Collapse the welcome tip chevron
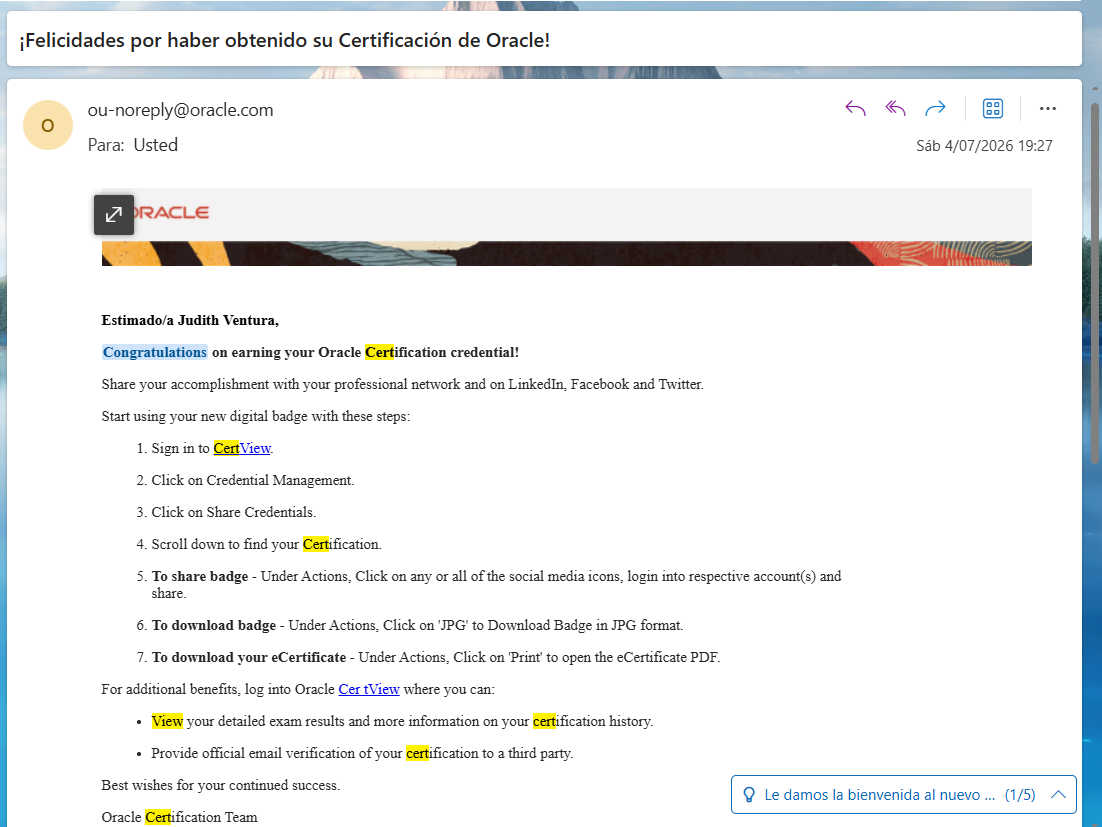This screenshot has width=1102, height=827. pyautogui.click(x=1058, y=795)
